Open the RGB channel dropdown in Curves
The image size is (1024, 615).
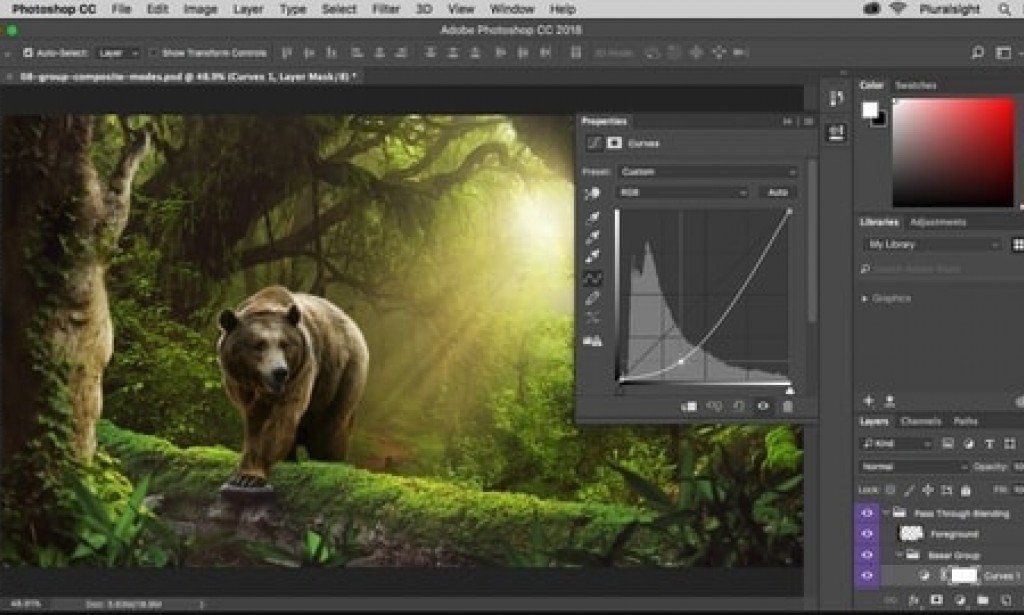pyautogui.click(x=683, y=192)
